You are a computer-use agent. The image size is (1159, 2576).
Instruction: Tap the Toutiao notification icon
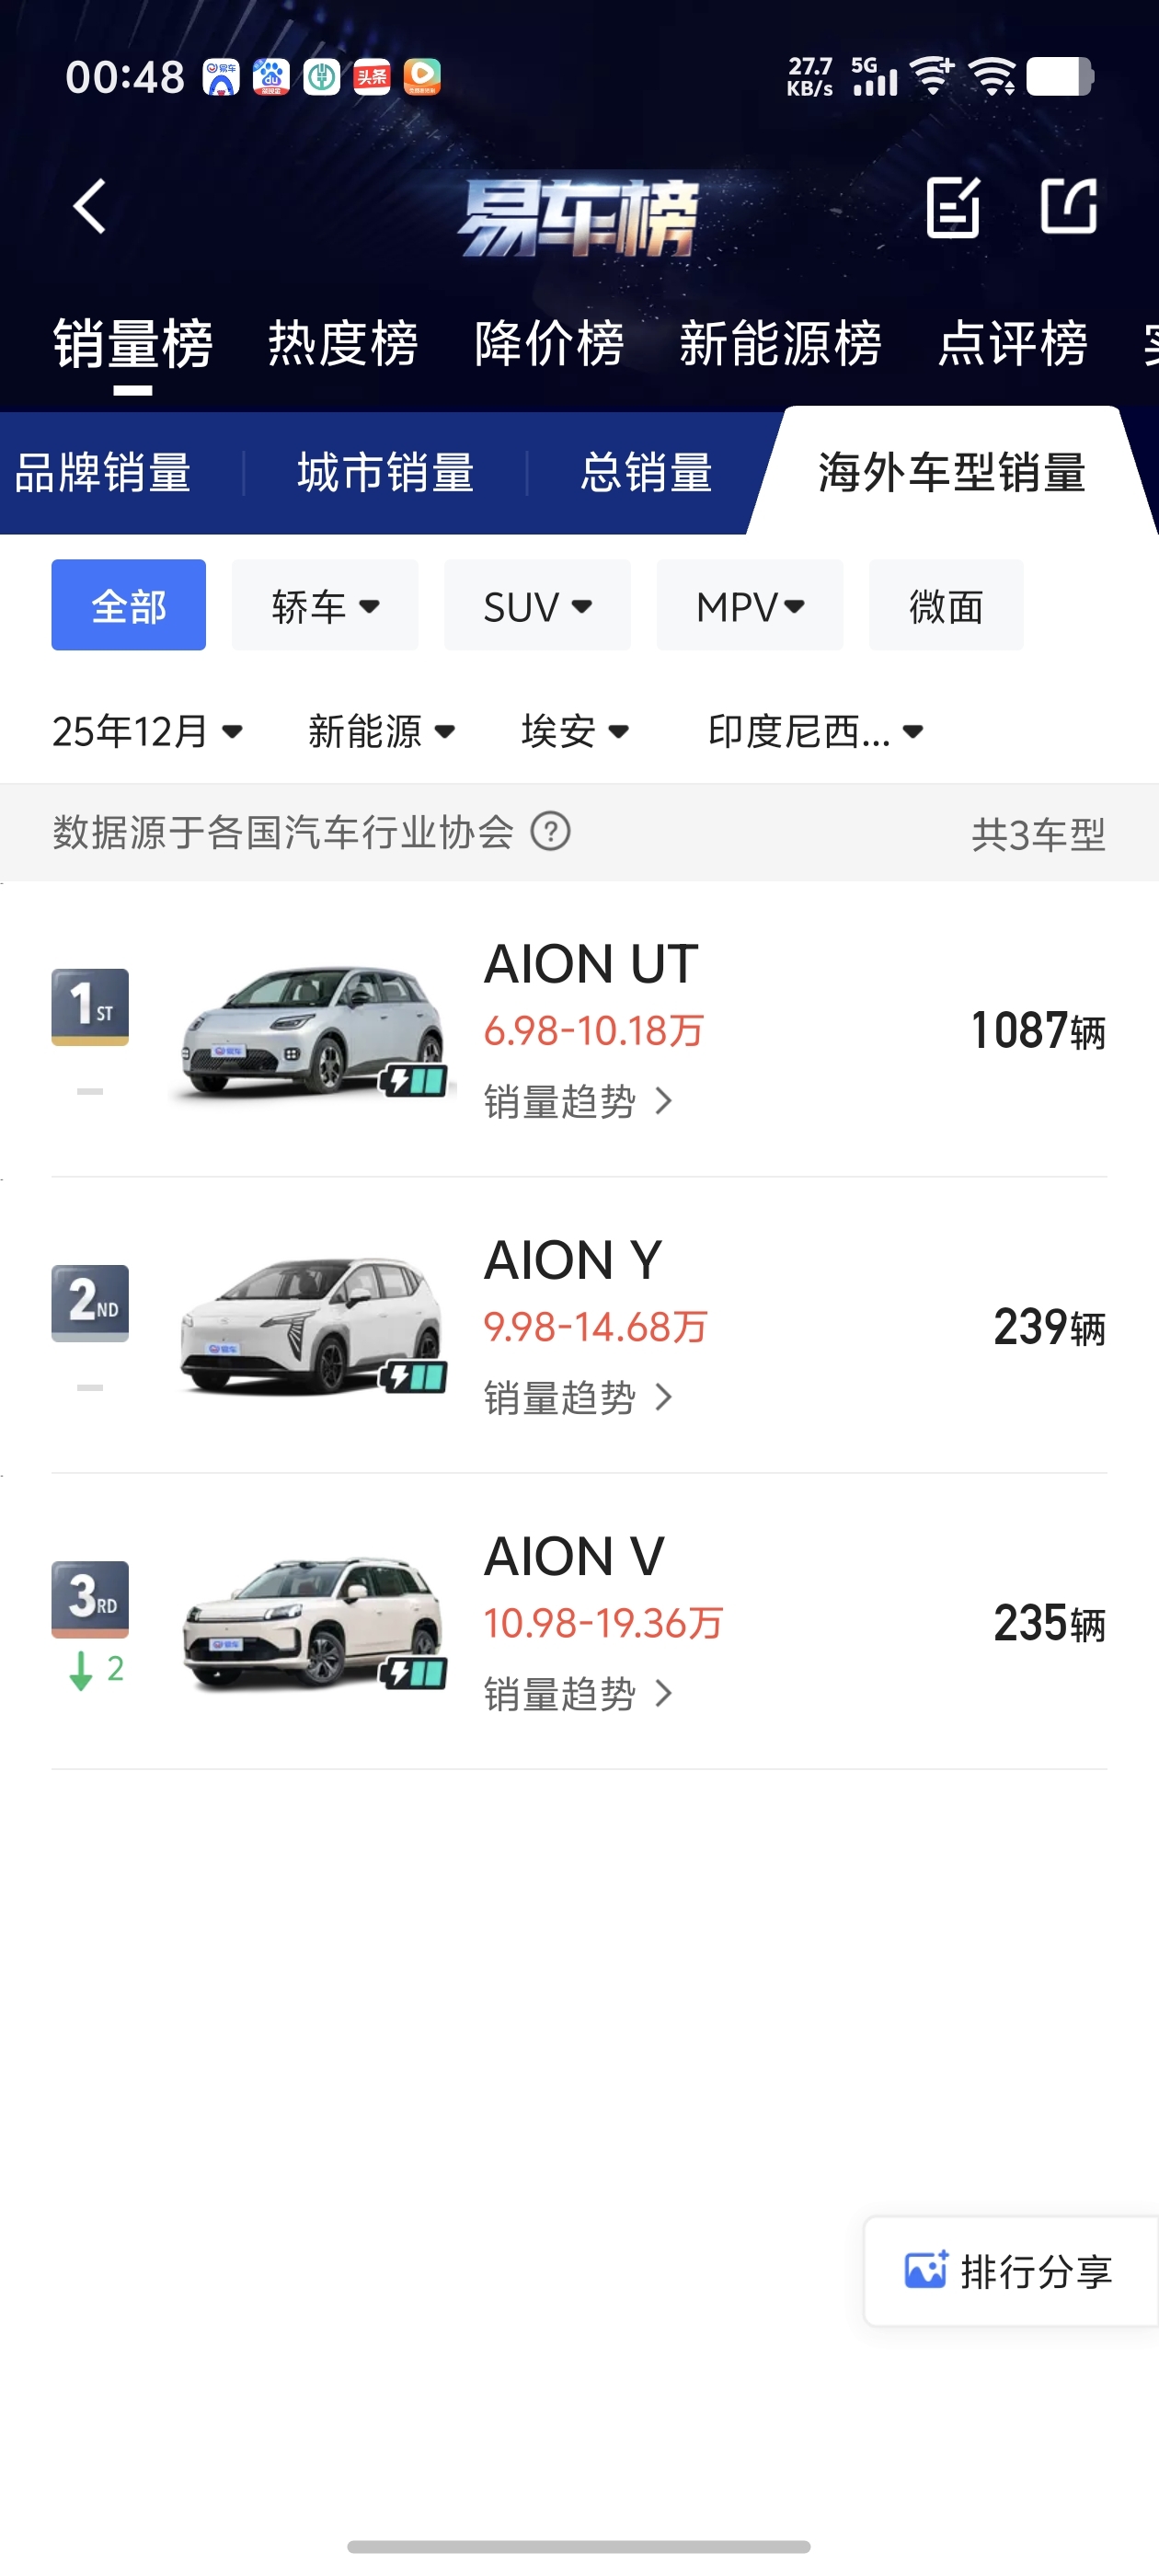coord(372,77)
